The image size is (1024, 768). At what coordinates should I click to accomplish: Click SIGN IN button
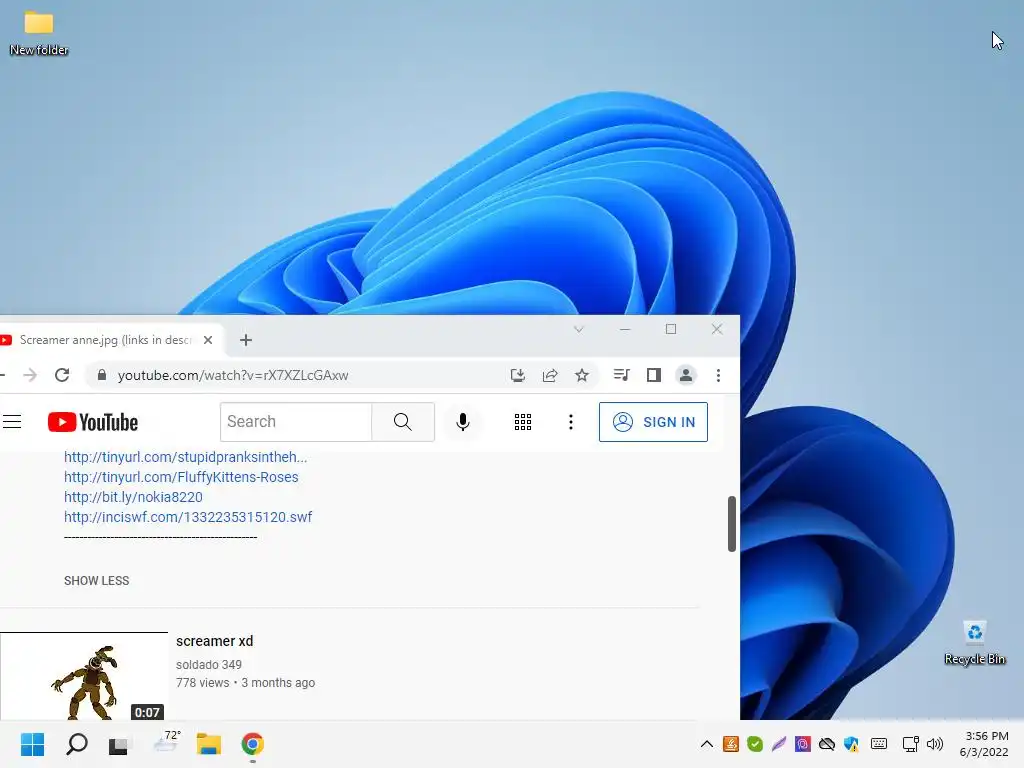[653, 422]
